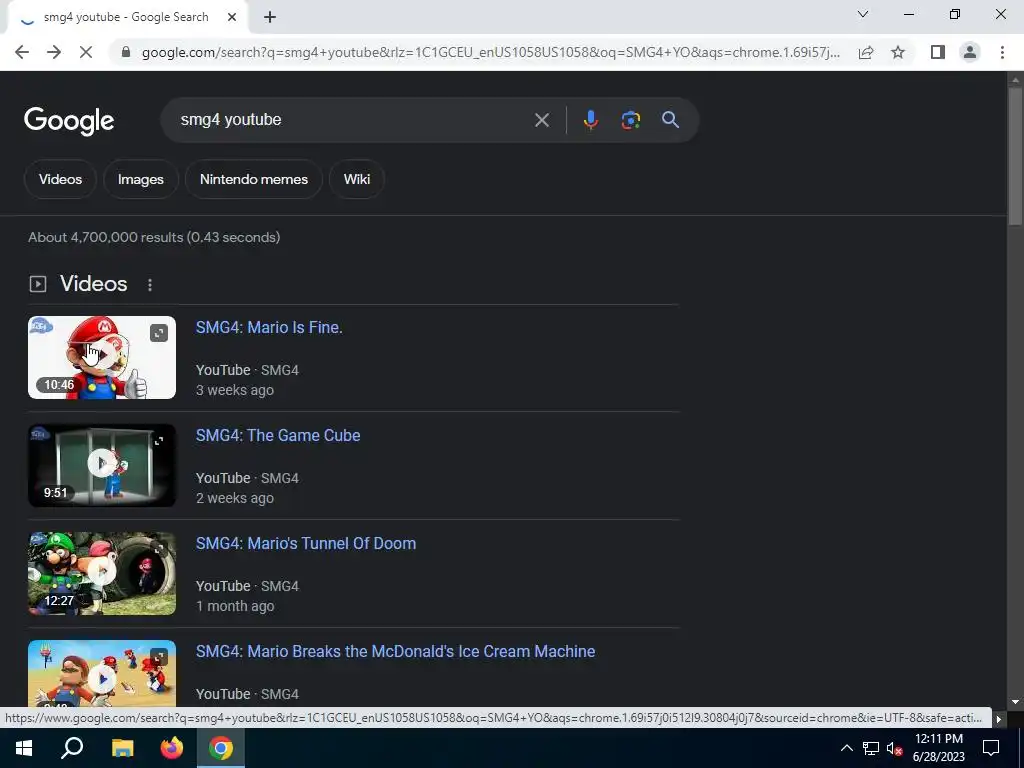The width and height of the screenshot is (1024, 768).
Task: Click the page vertical scrollbar thumb
Action: 1015,157
